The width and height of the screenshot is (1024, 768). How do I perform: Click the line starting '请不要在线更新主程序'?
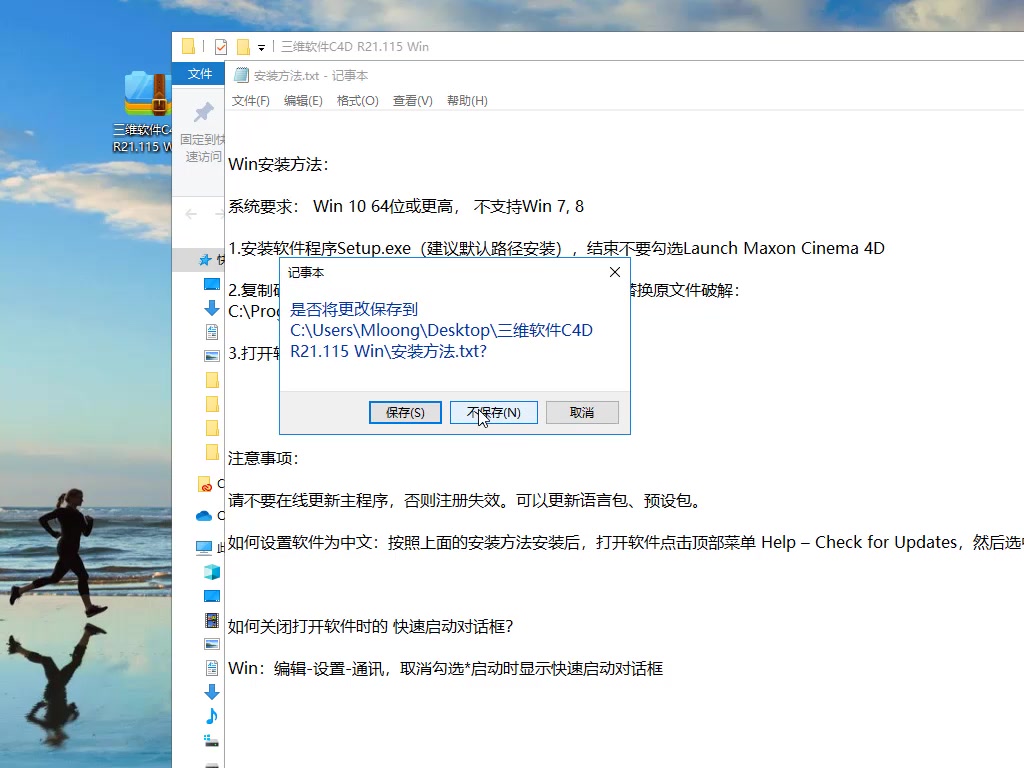(465, 501)
